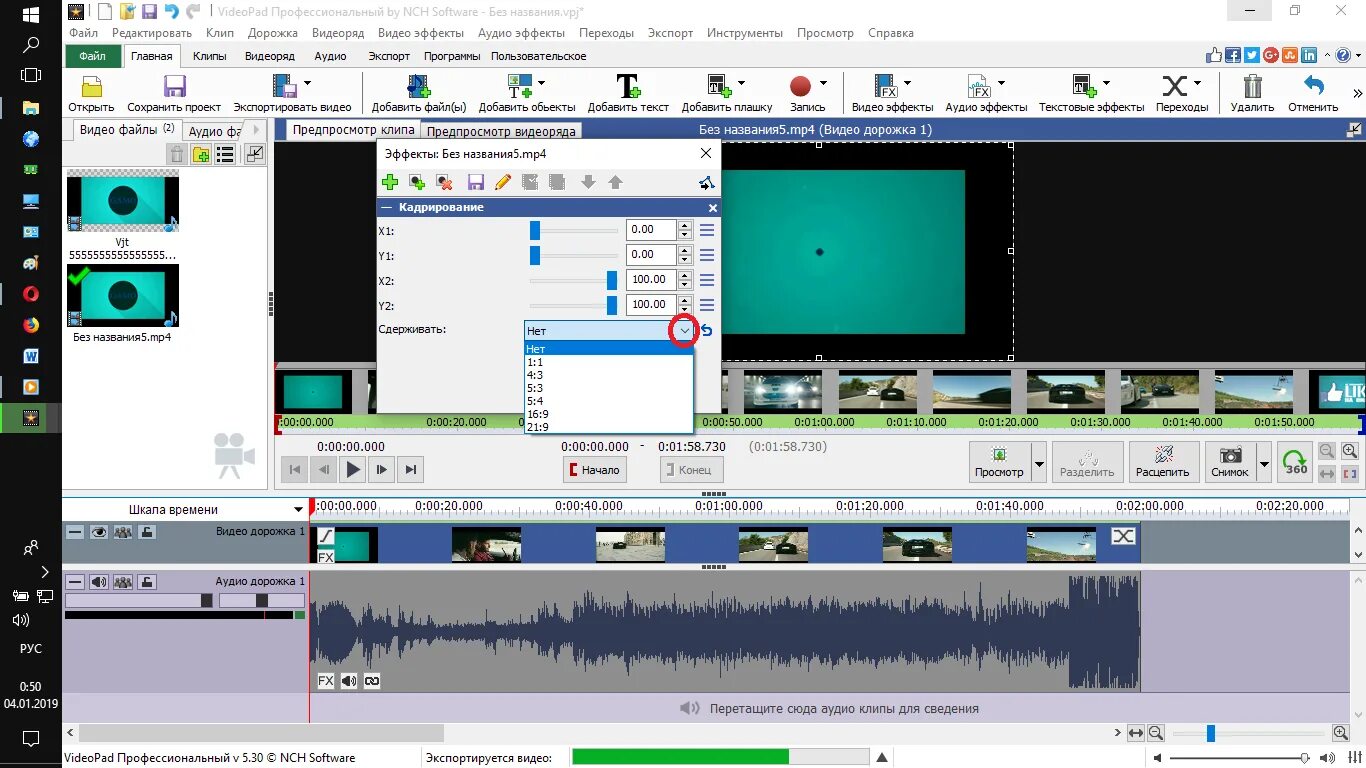This screenshot has width=1366, height=768.
Task: Open Видео эффекты in the toolbar
Action: pyautogui.click(x=892, y=94)
